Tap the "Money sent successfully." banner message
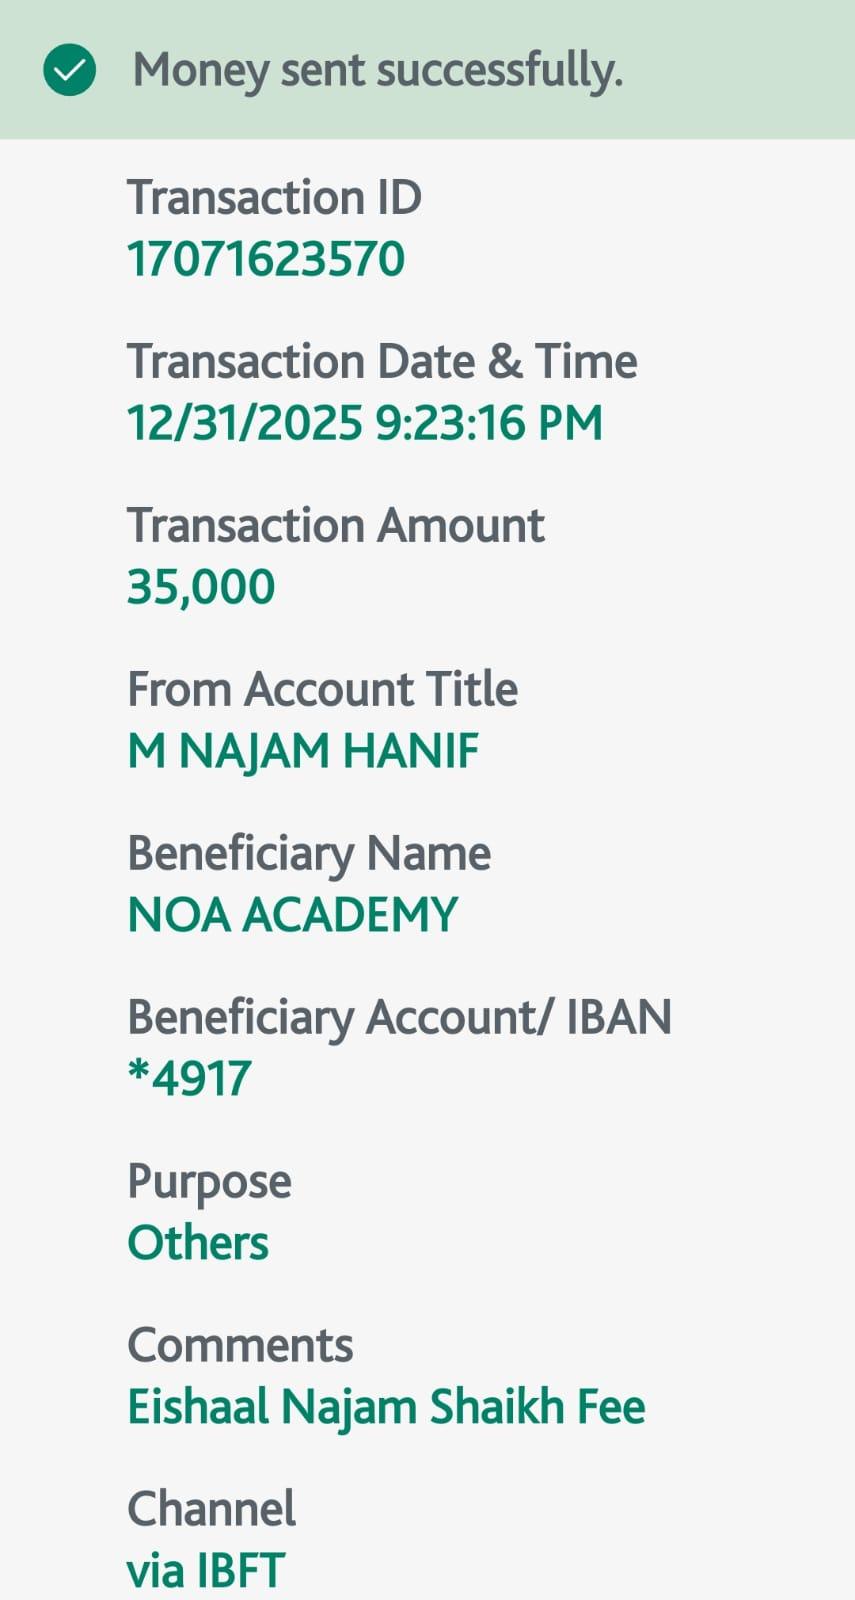Image resolution: width=855 pixels, height=1600 pixels. tap(377, 70)
